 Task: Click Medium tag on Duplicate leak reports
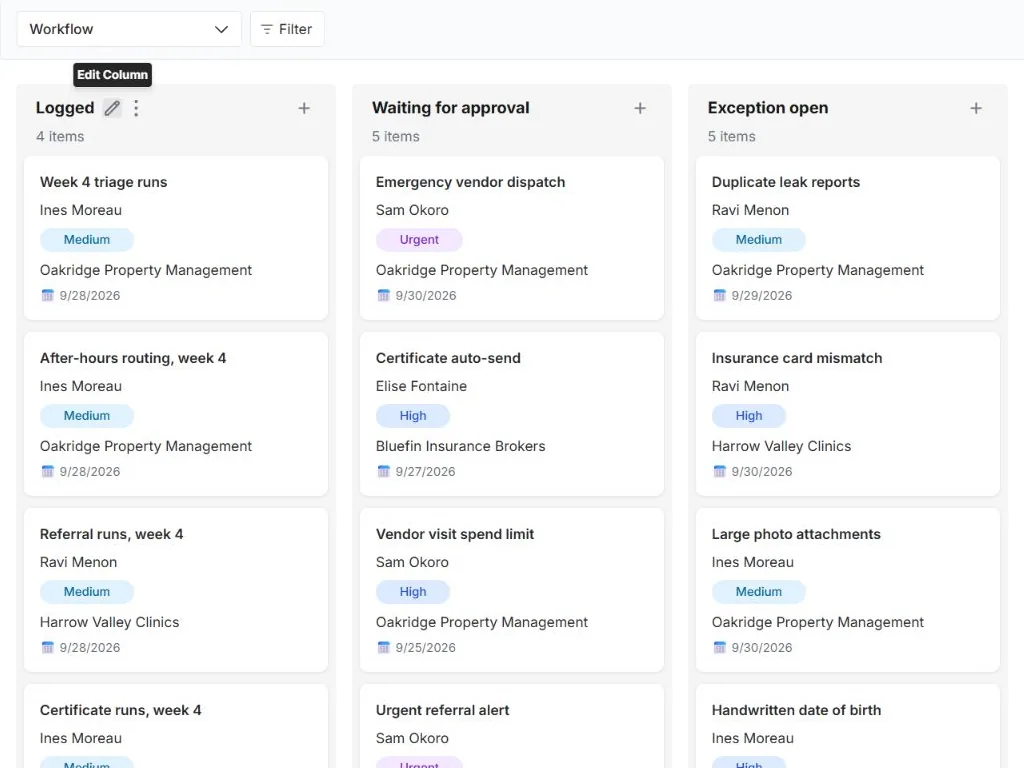click(x=759, y=240)
